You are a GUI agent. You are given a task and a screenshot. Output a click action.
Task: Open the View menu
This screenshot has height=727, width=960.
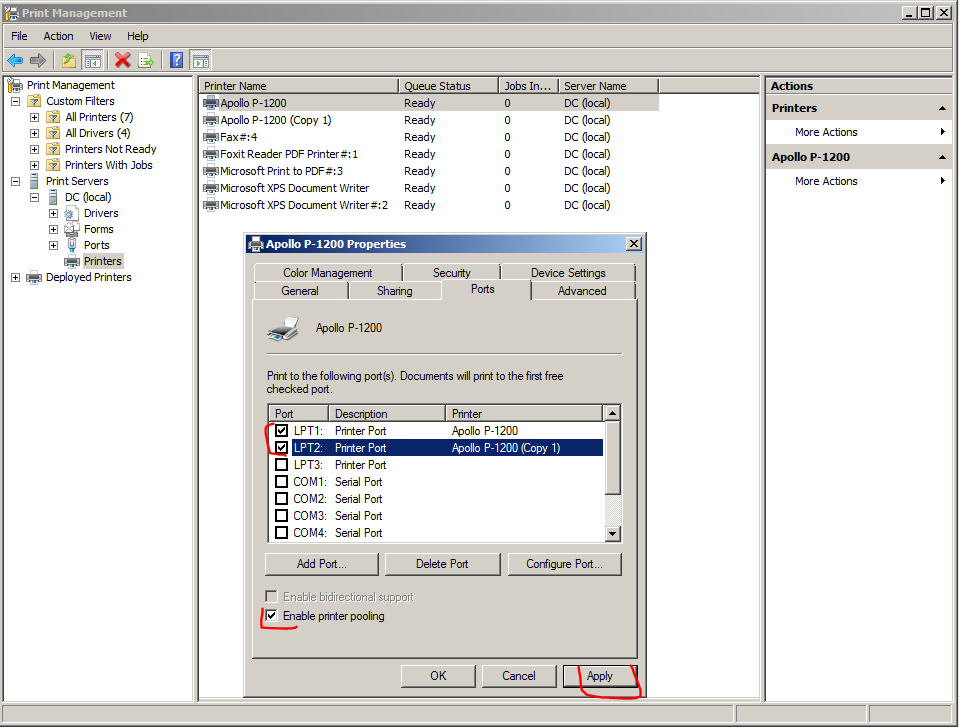100,36
